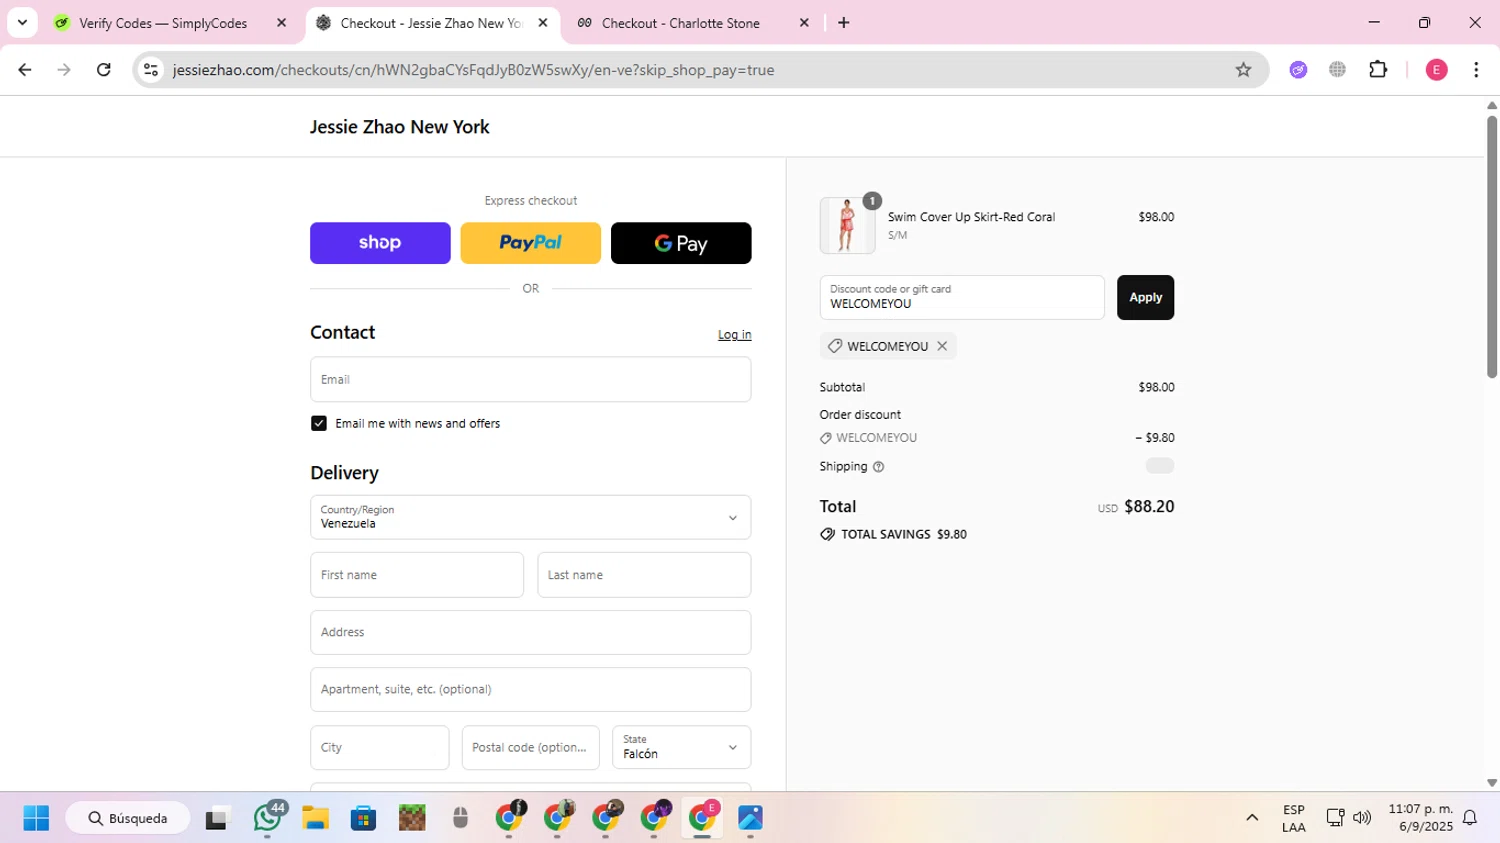Toggle Email me with news and offers
This screenshot has width=1500, height=843.
[x=319, y=424]
